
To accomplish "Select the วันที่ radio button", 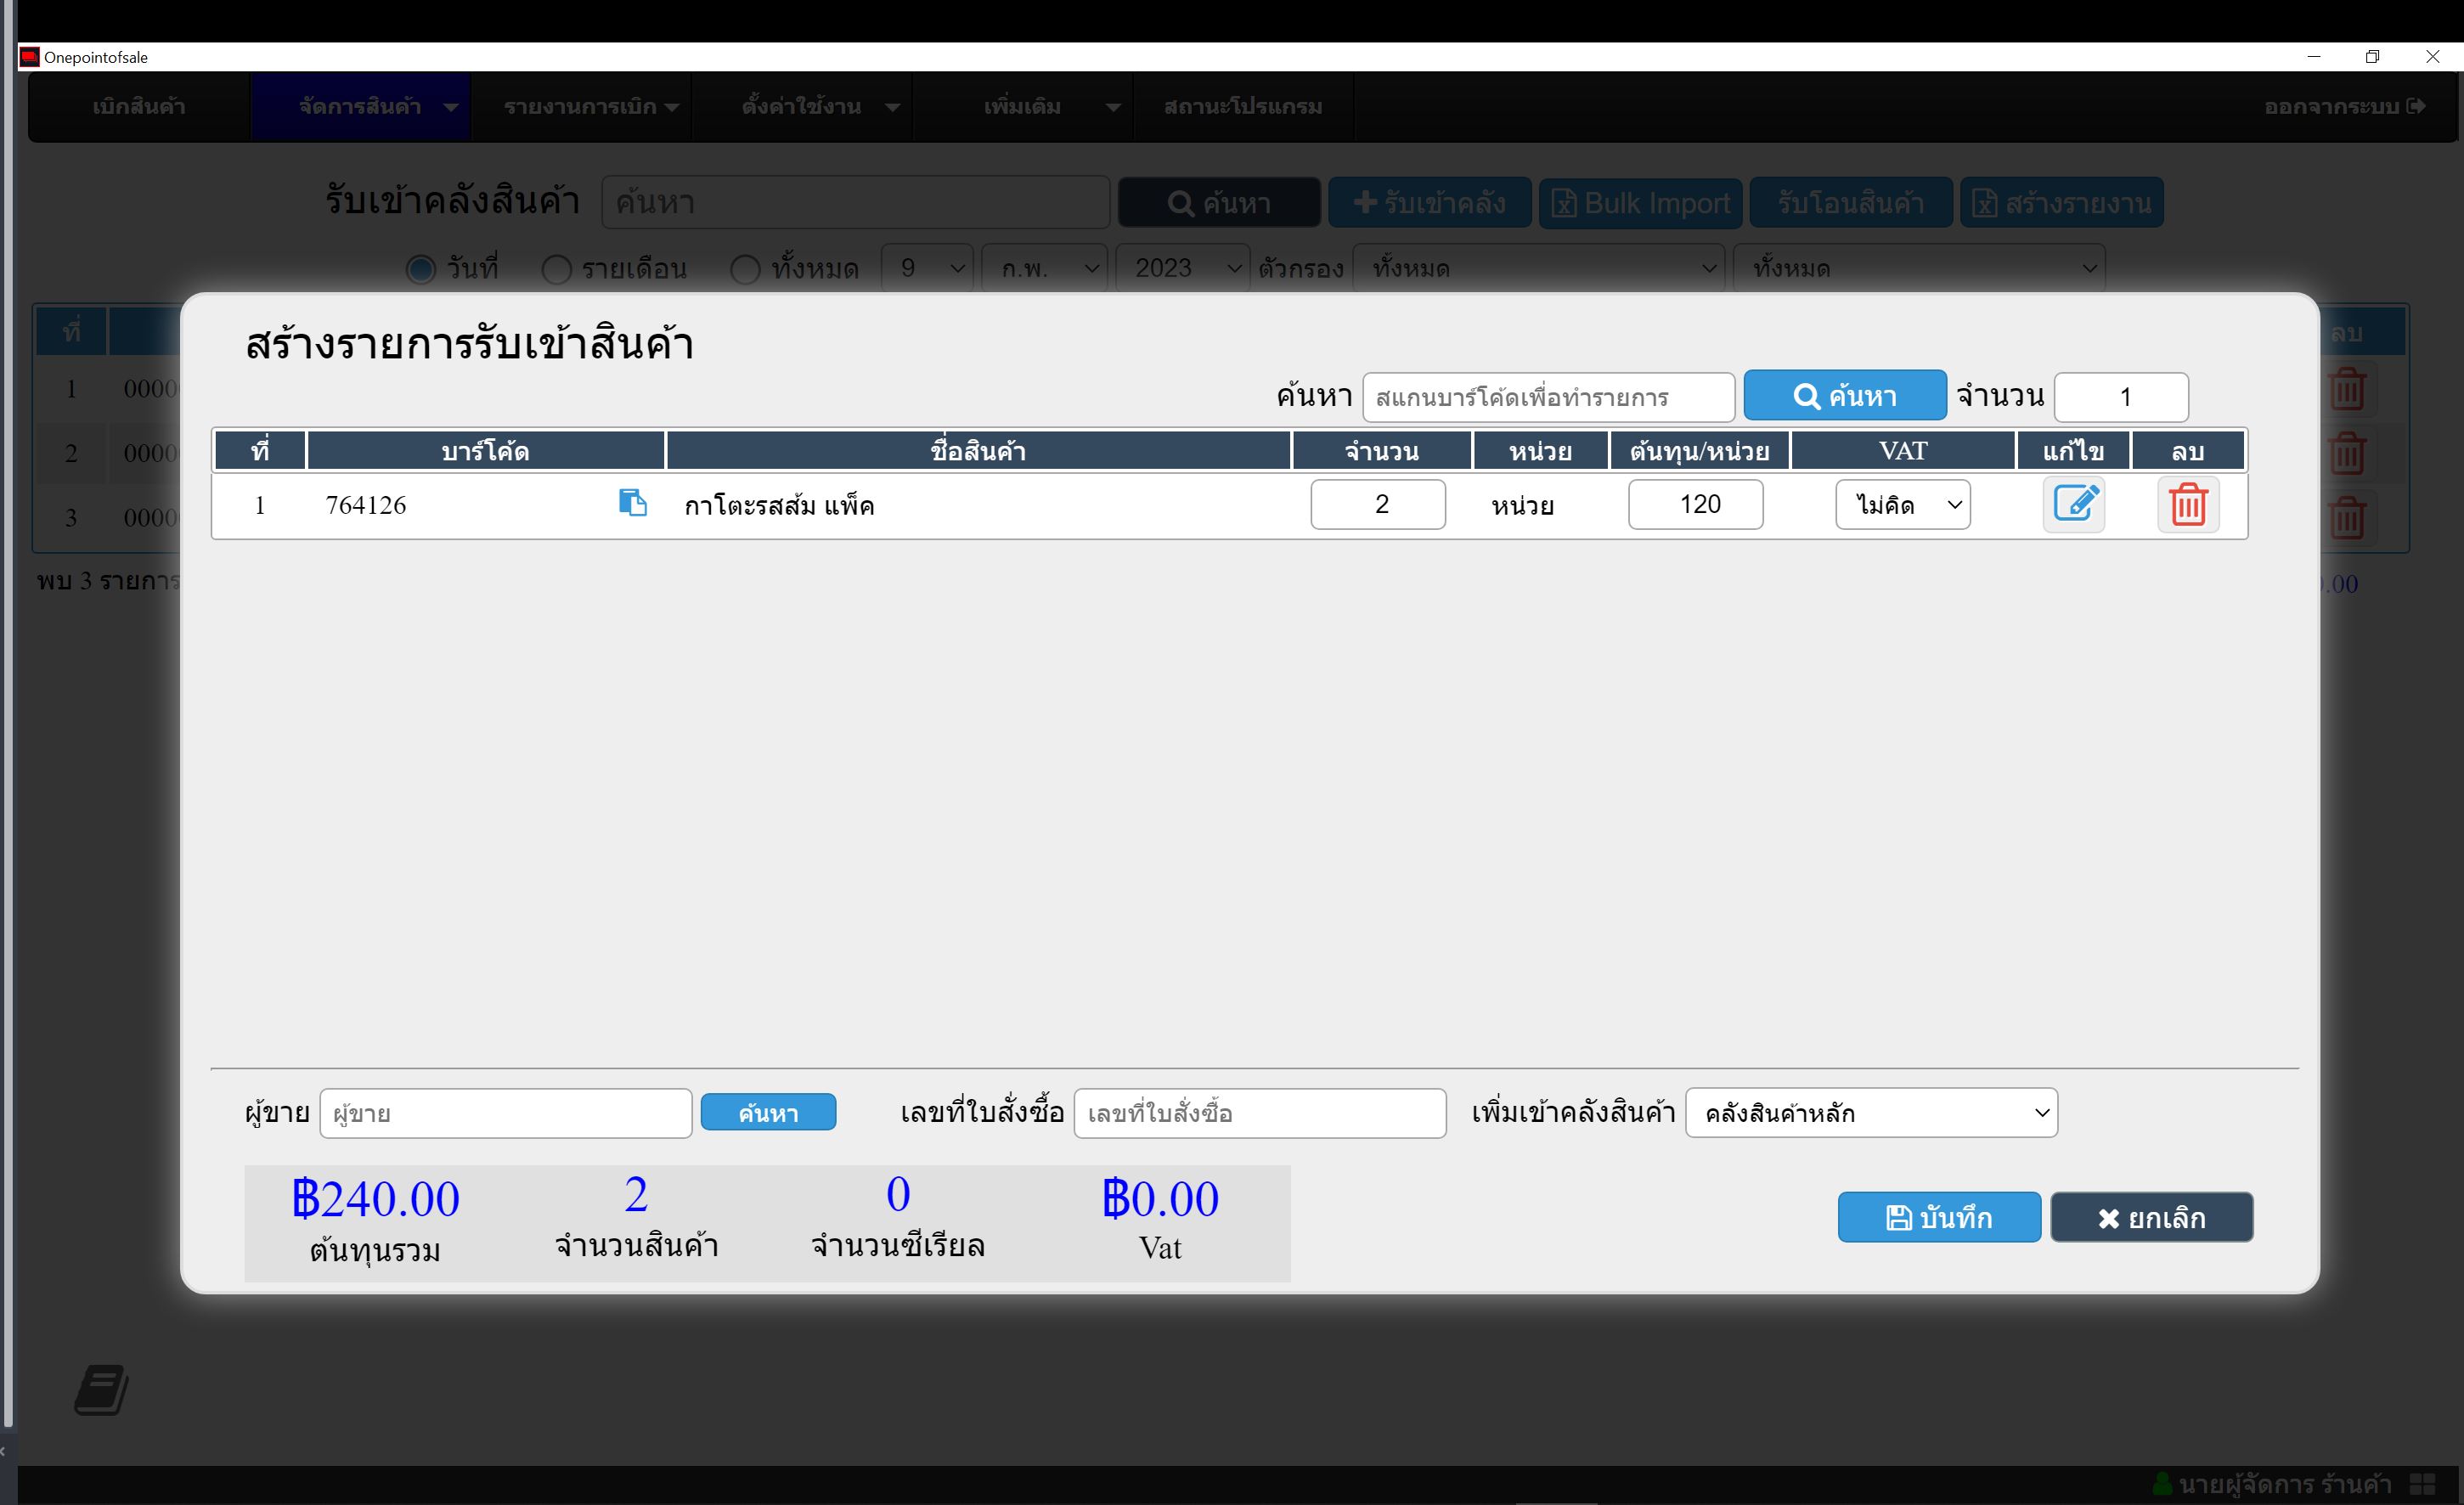I will [x=421, y=269].
